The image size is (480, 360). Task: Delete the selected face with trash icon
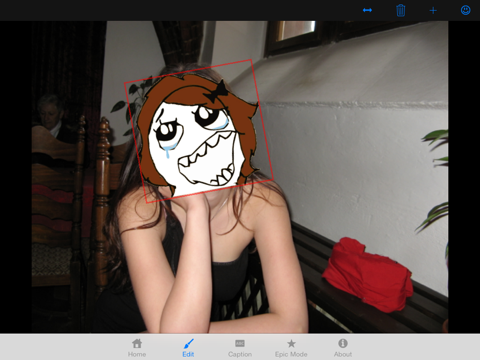pos(401,10)
